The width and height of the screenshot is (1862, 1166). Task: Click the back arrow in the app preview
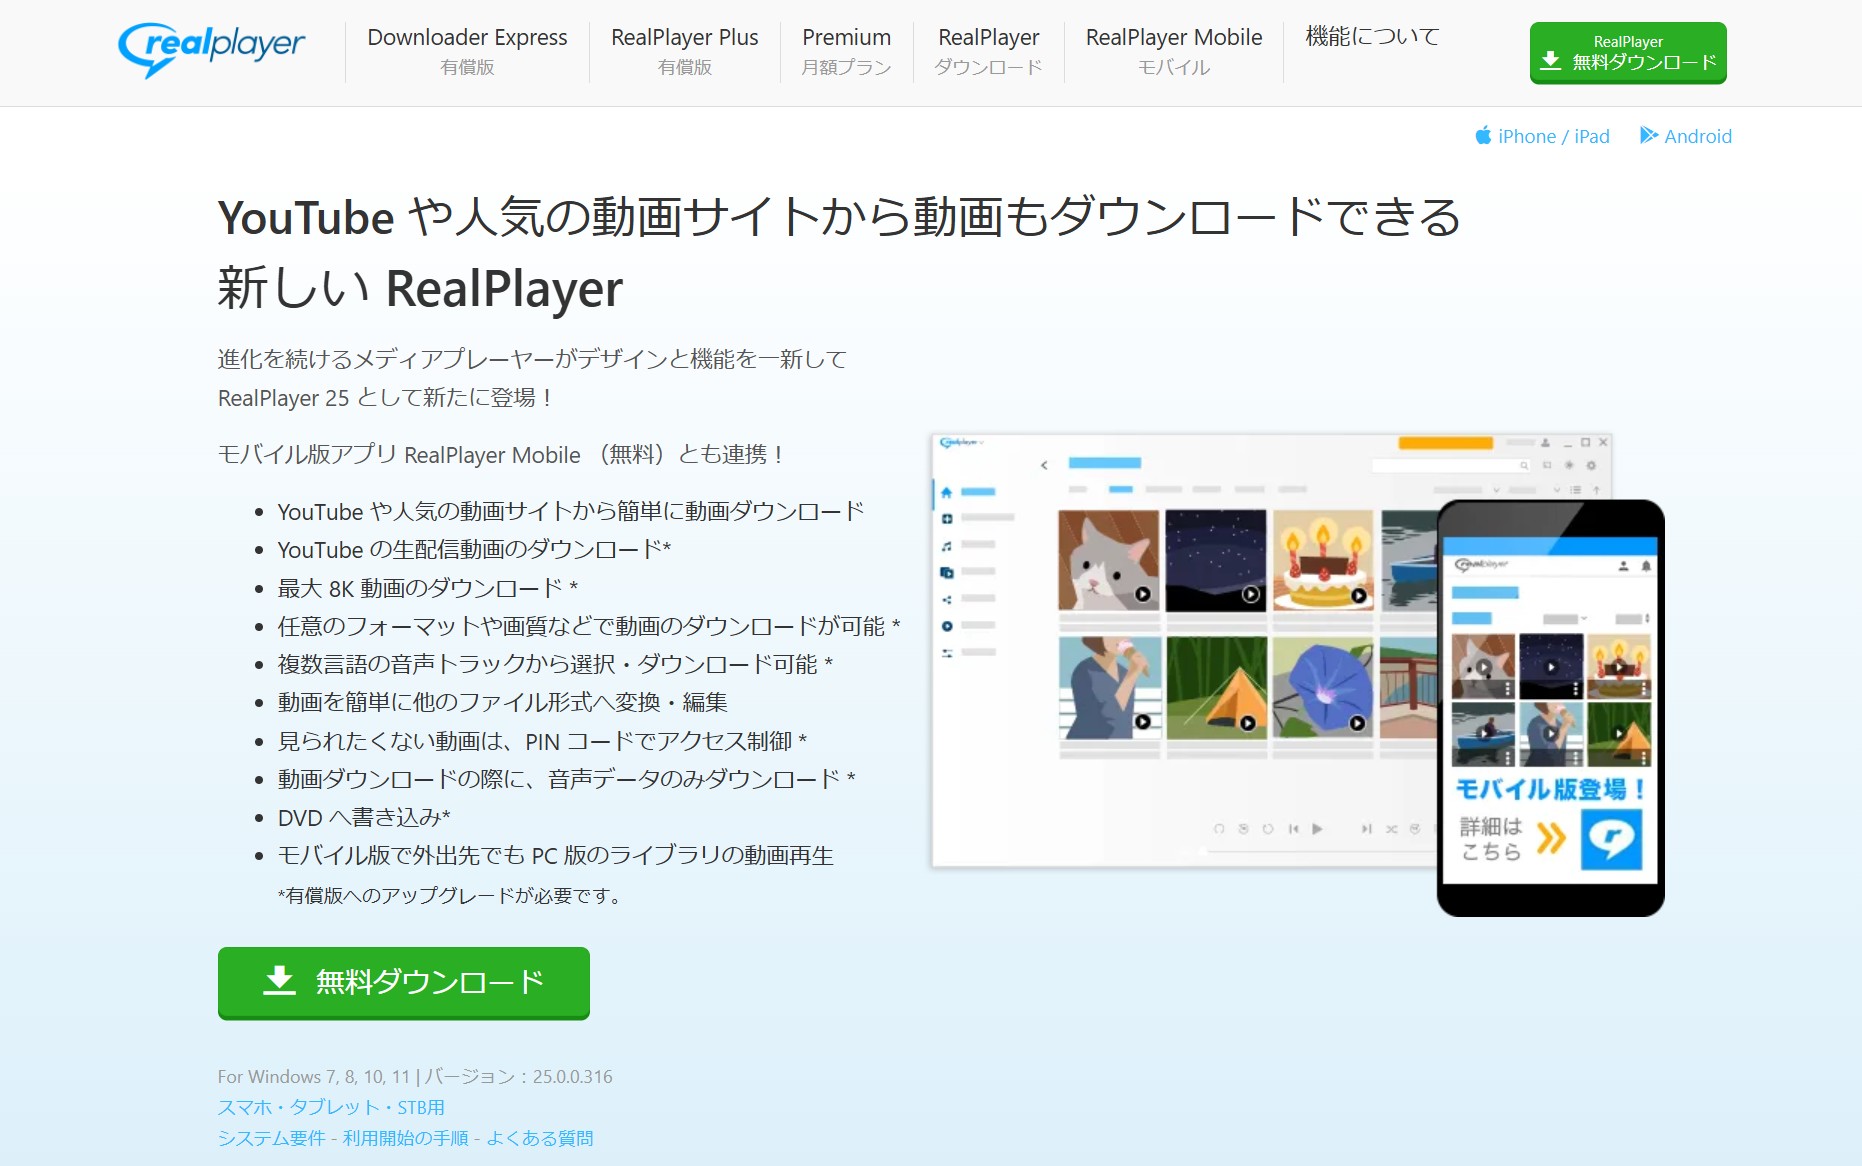point(1044,465)
